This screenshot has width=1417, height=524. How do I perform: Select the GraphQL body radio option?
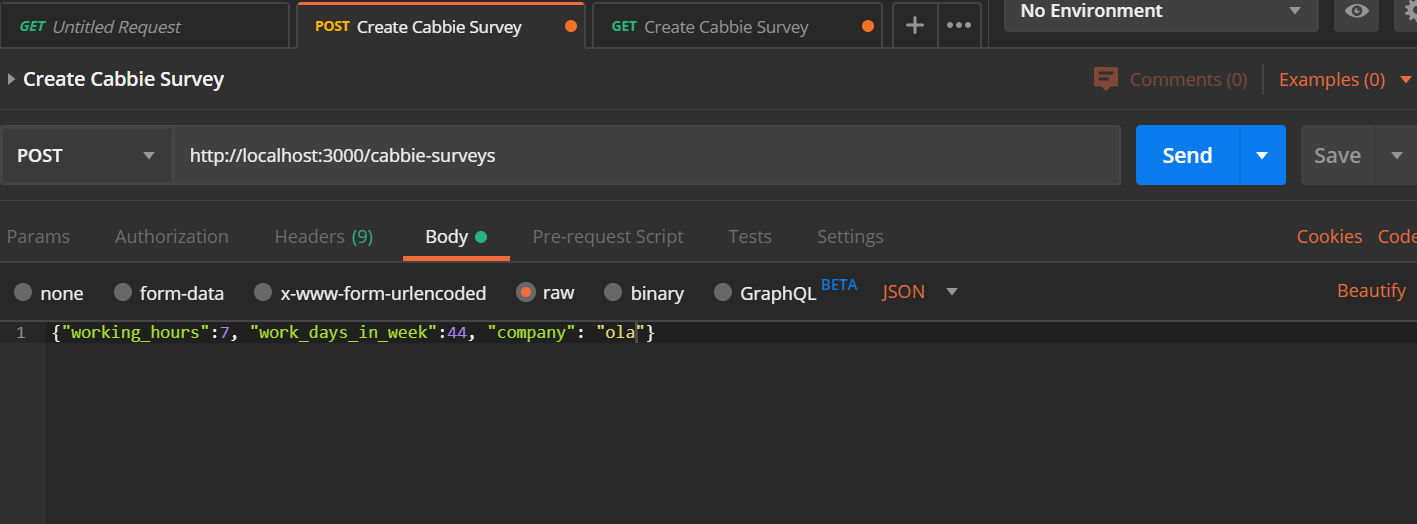point(723,292)
